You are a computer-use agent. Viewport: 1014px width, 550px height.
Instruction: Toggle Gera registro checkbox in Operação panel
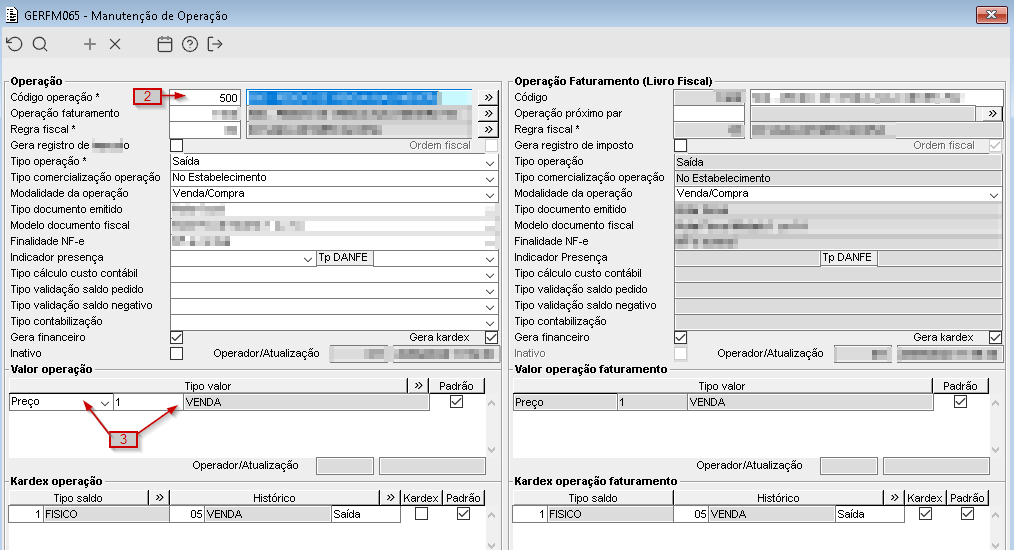point(177,146)
